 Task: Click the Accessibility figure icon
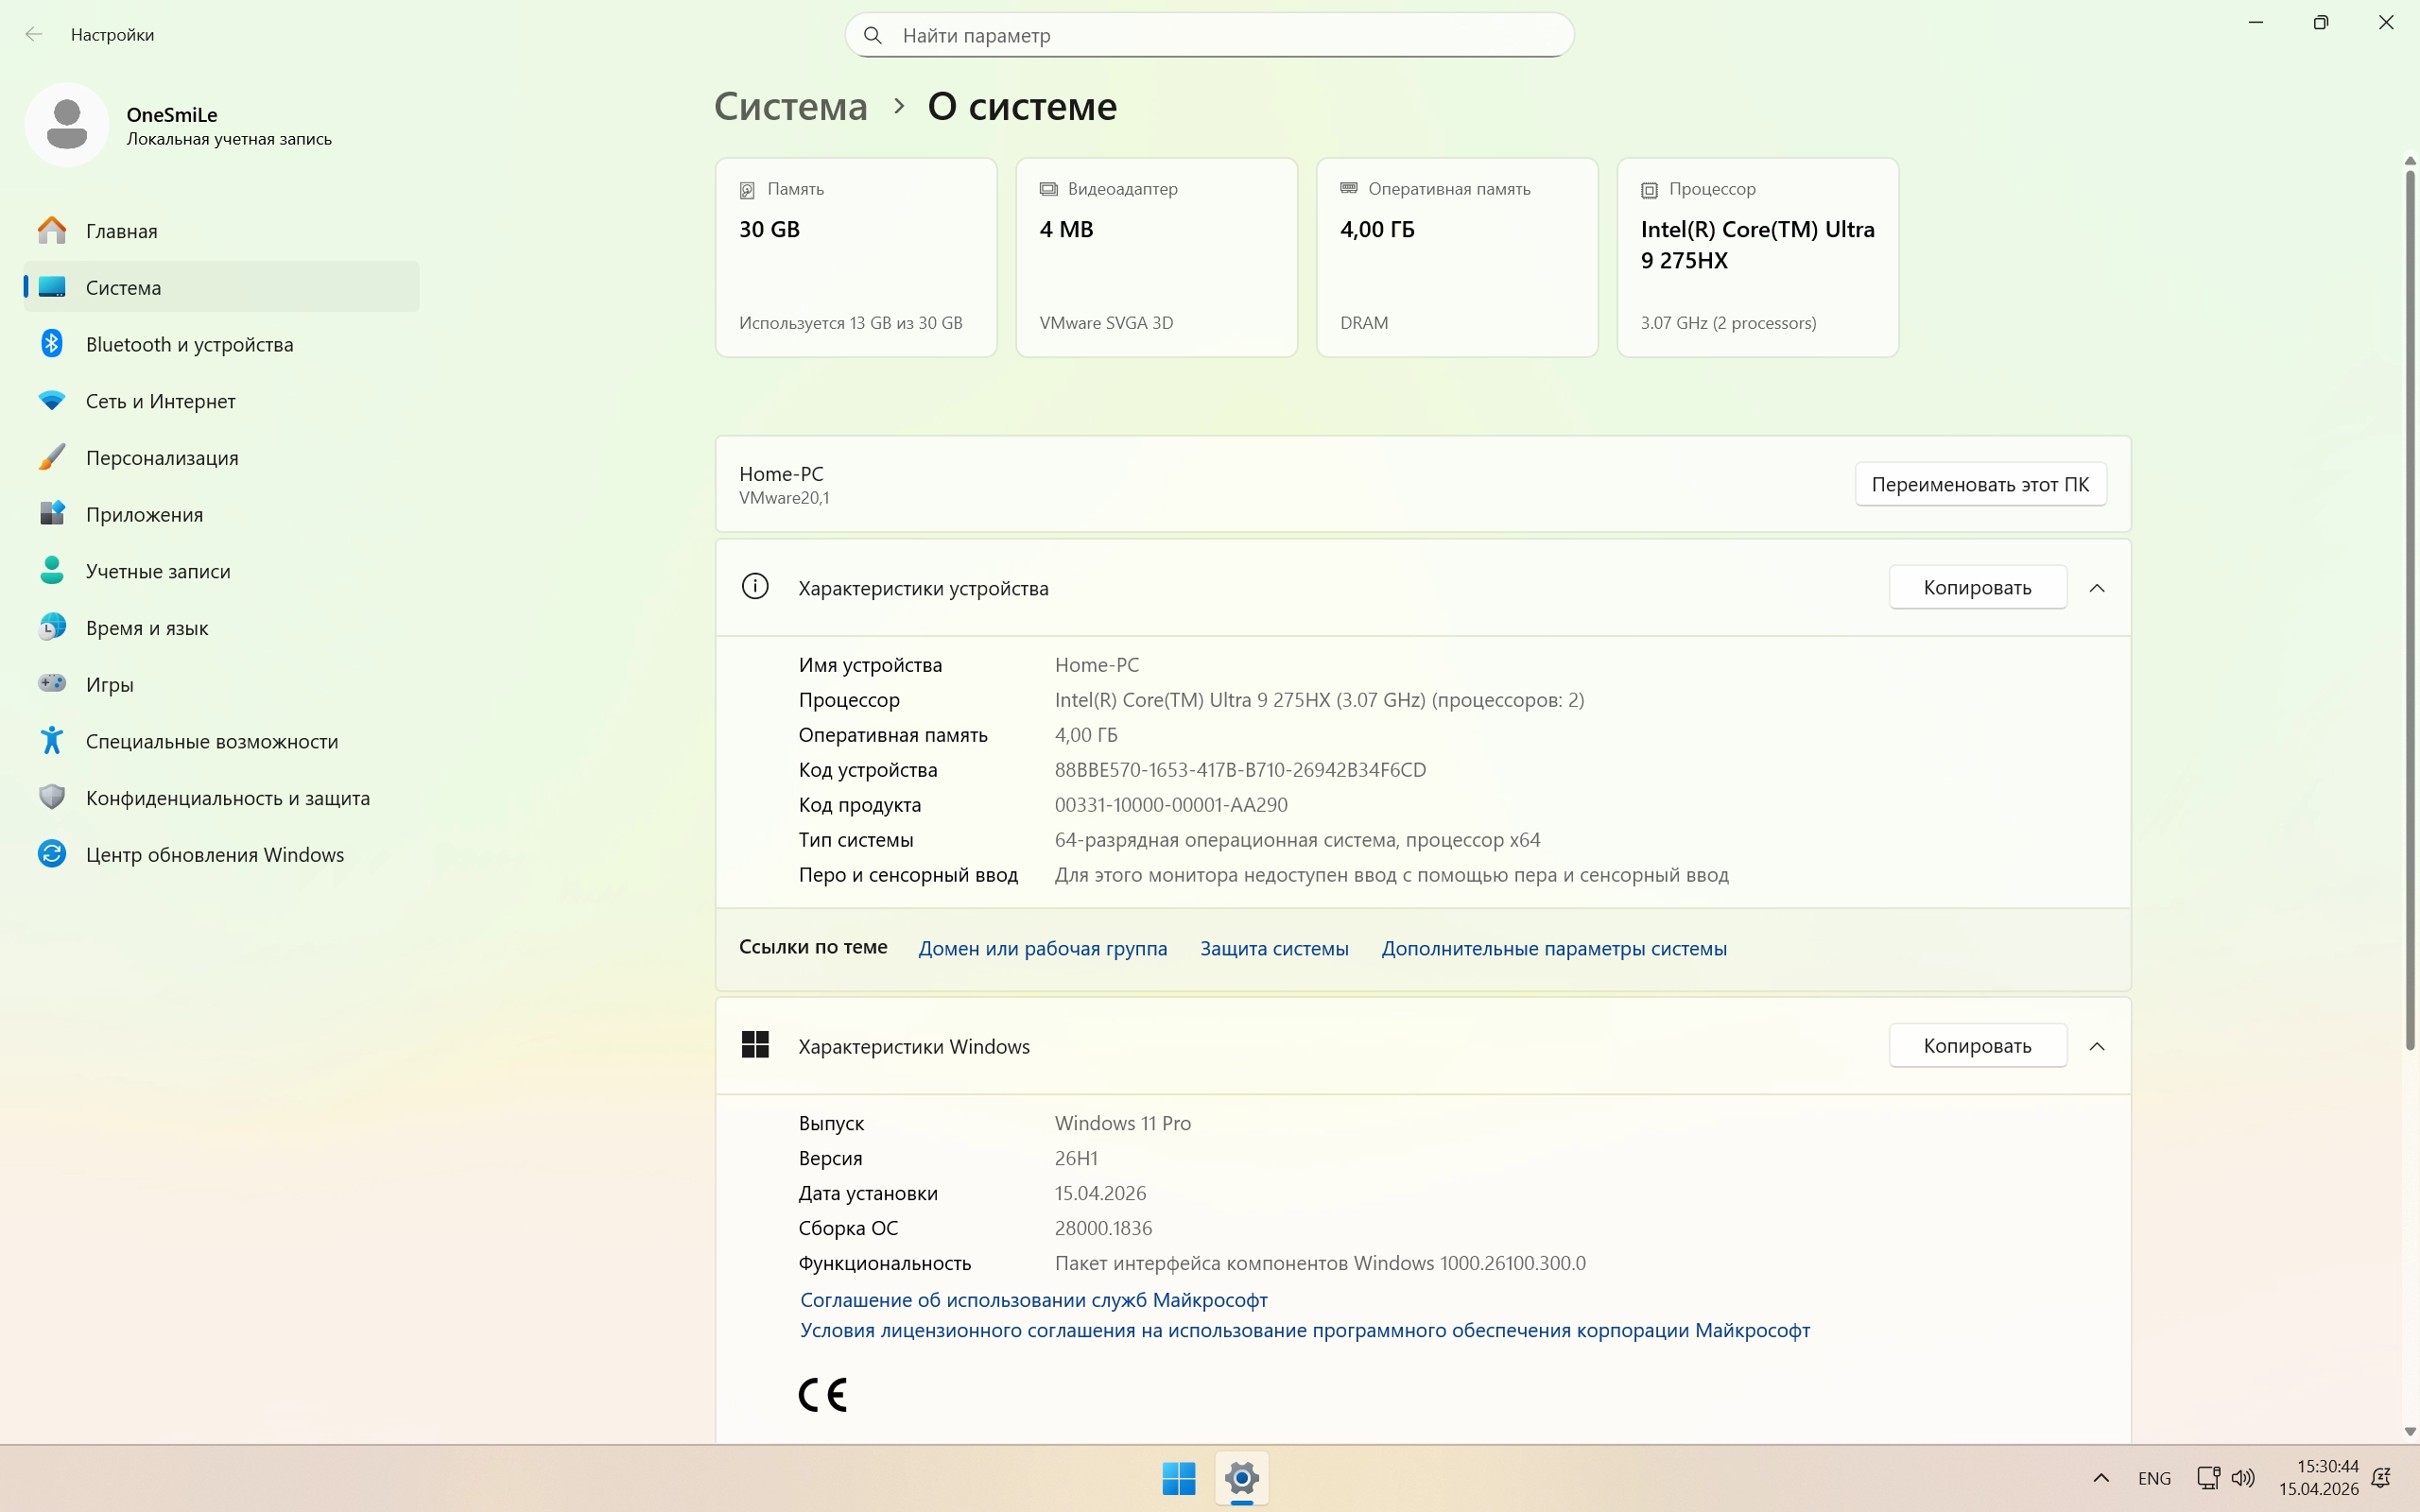(52, 741)
